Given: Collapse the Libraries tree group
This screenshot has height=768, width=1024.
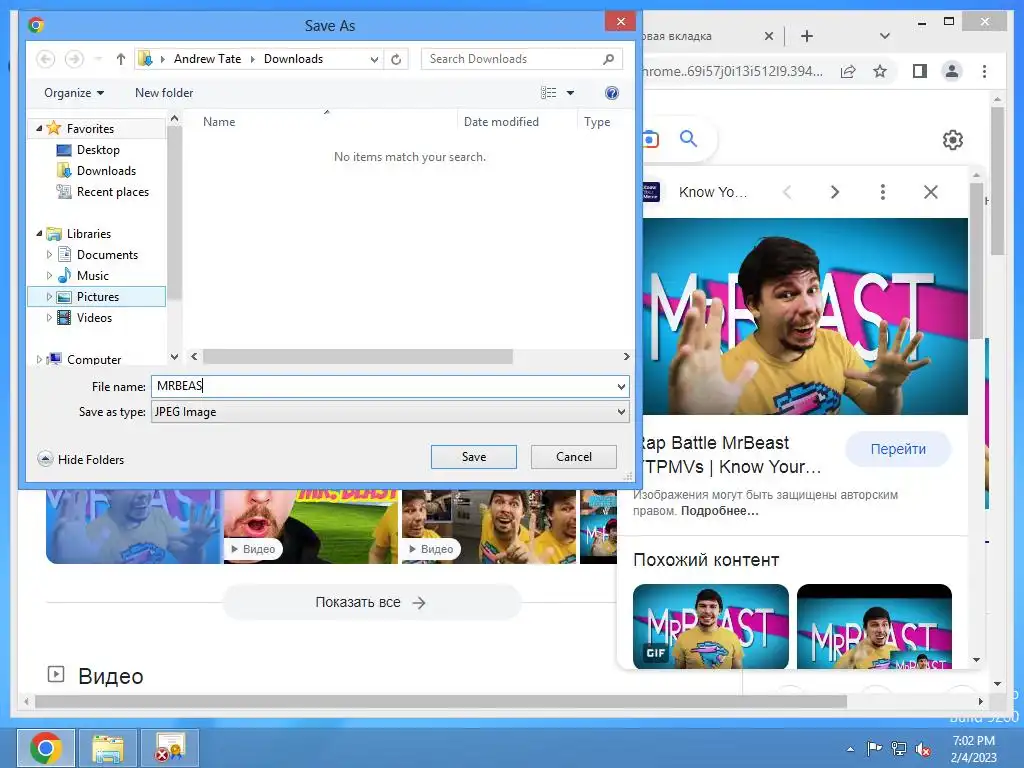Looking at the screenshot, I should (39, 233).
